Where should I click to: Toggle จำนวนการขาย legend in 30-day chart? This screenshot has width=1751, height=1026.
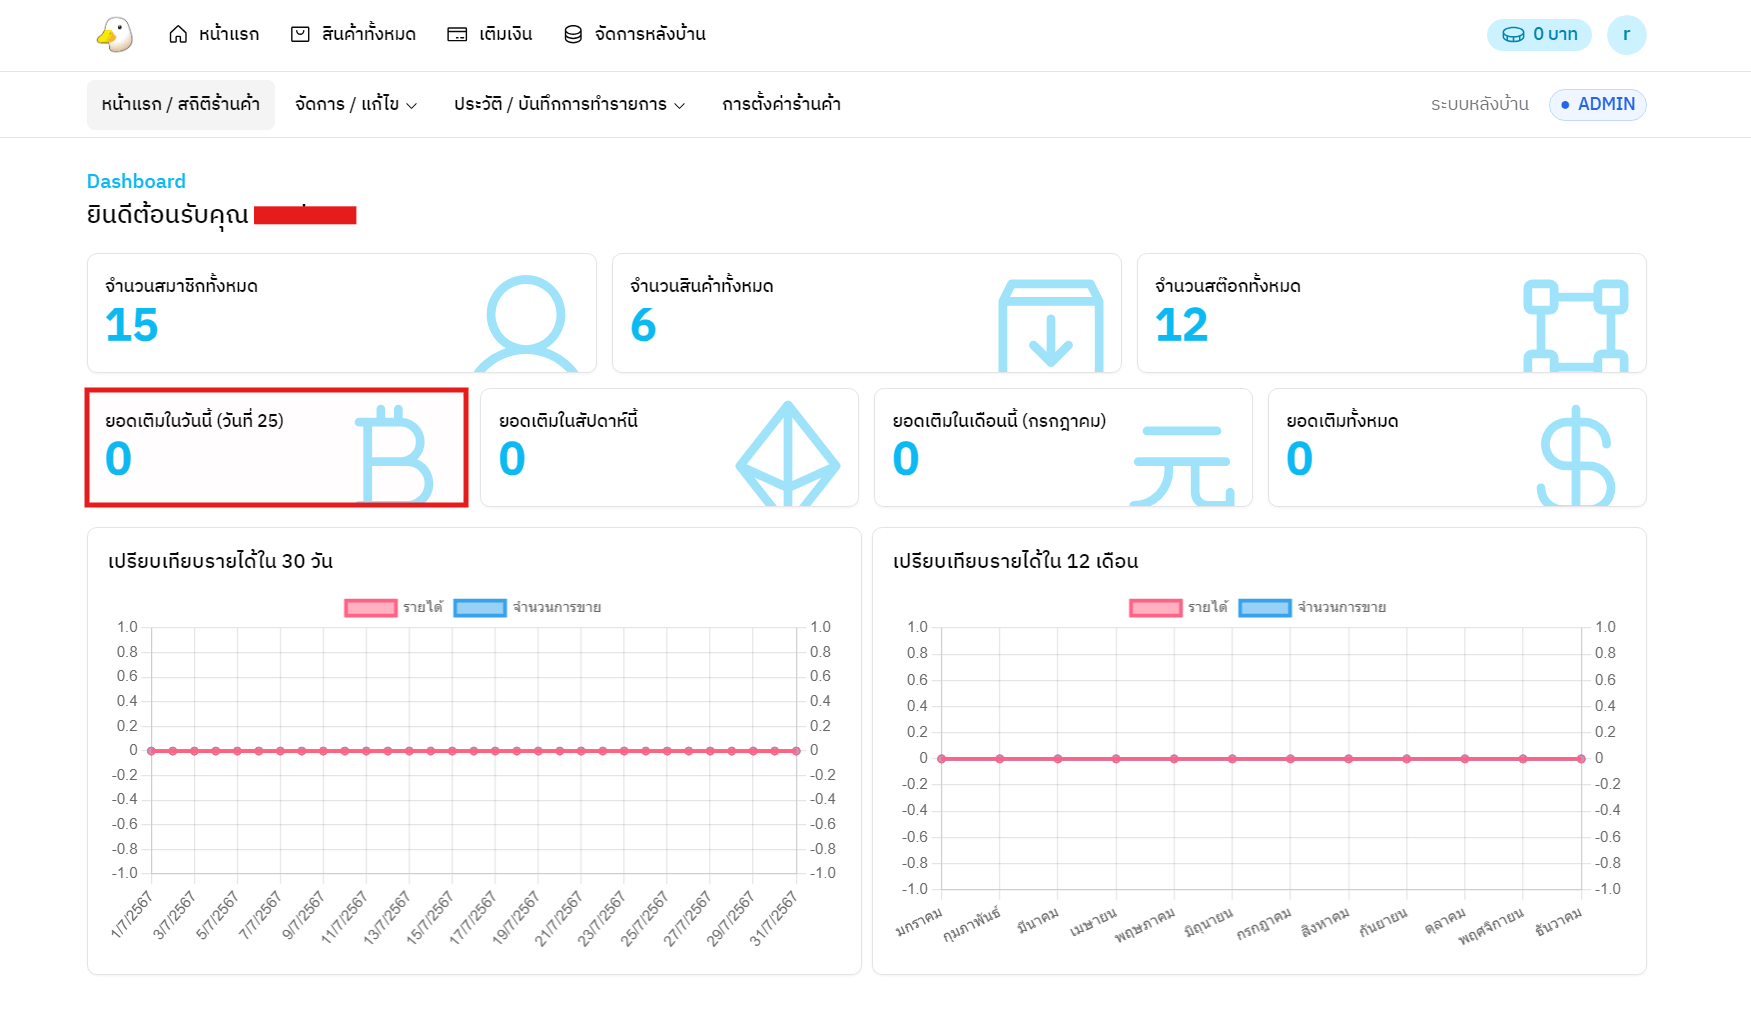coord(527,607)
